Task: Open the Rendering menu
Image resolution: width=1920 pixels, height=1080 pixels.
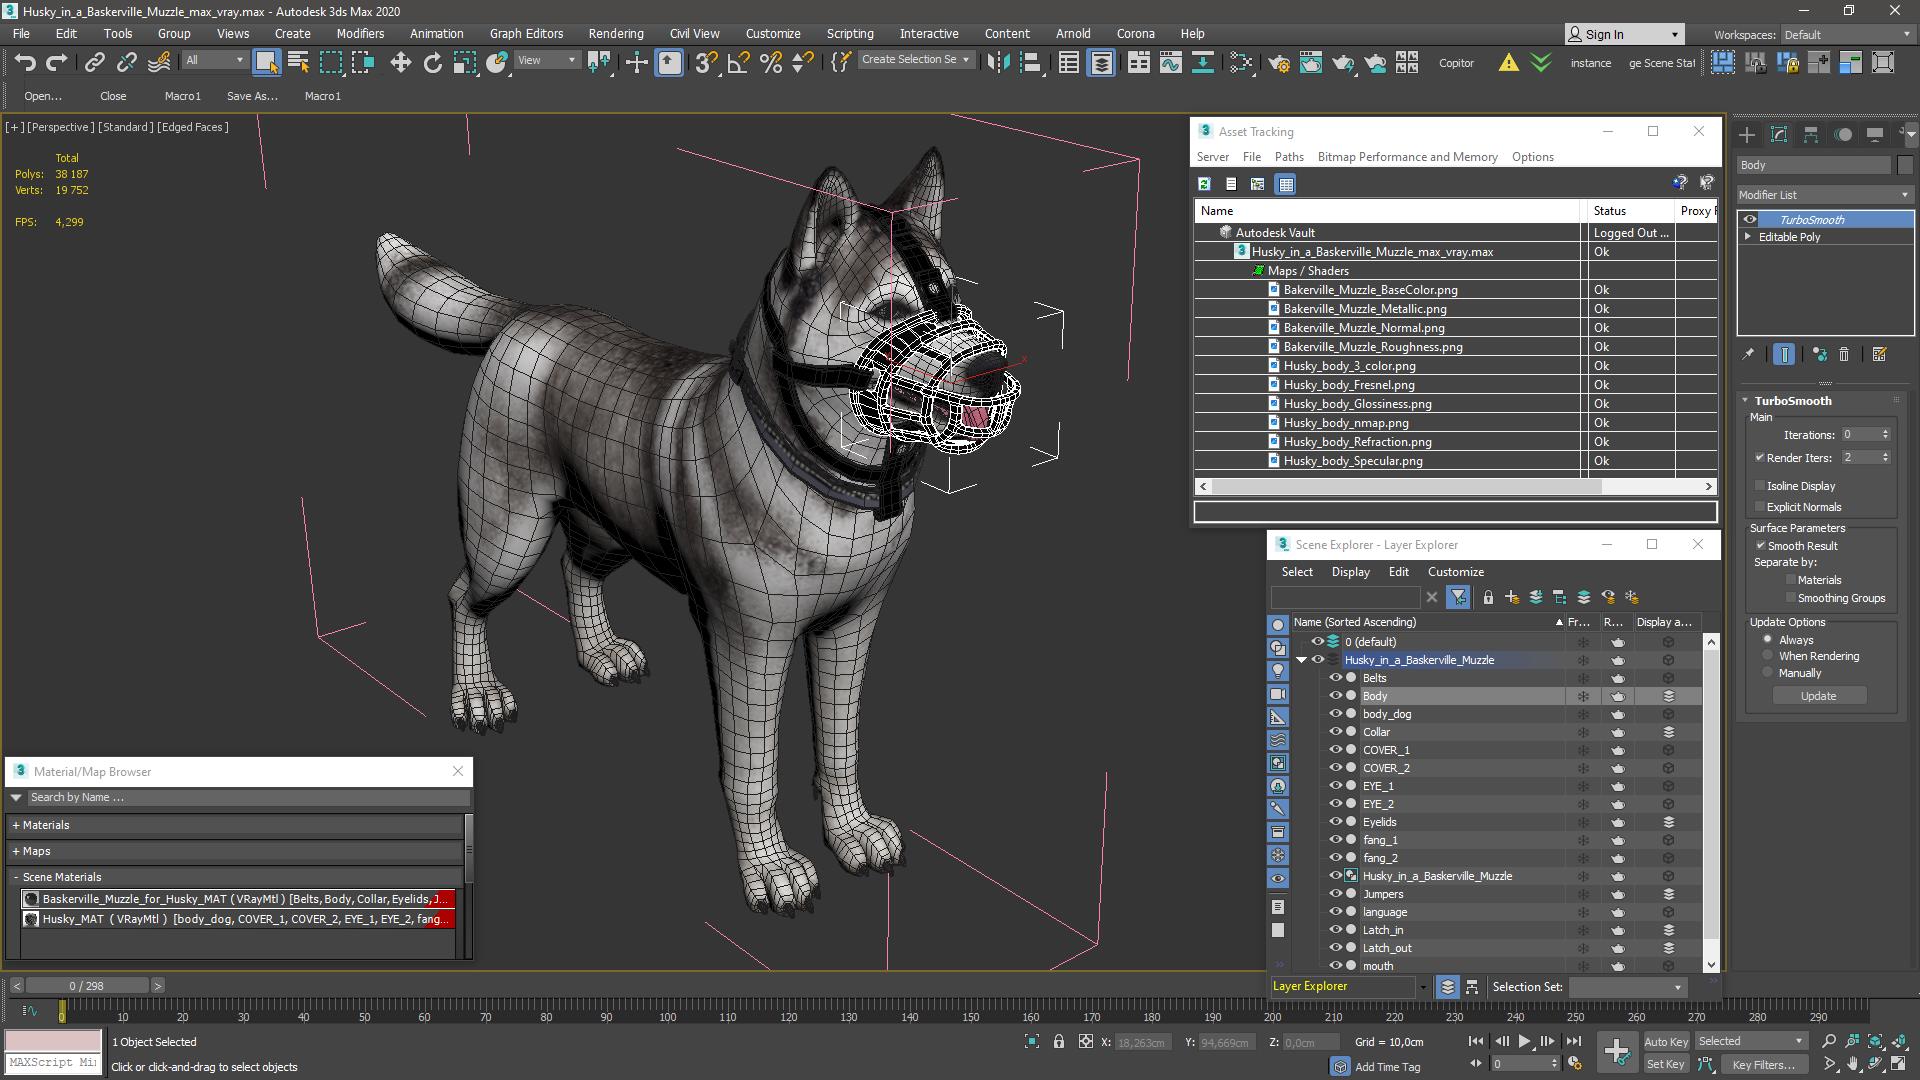Action: click(616, 33)
